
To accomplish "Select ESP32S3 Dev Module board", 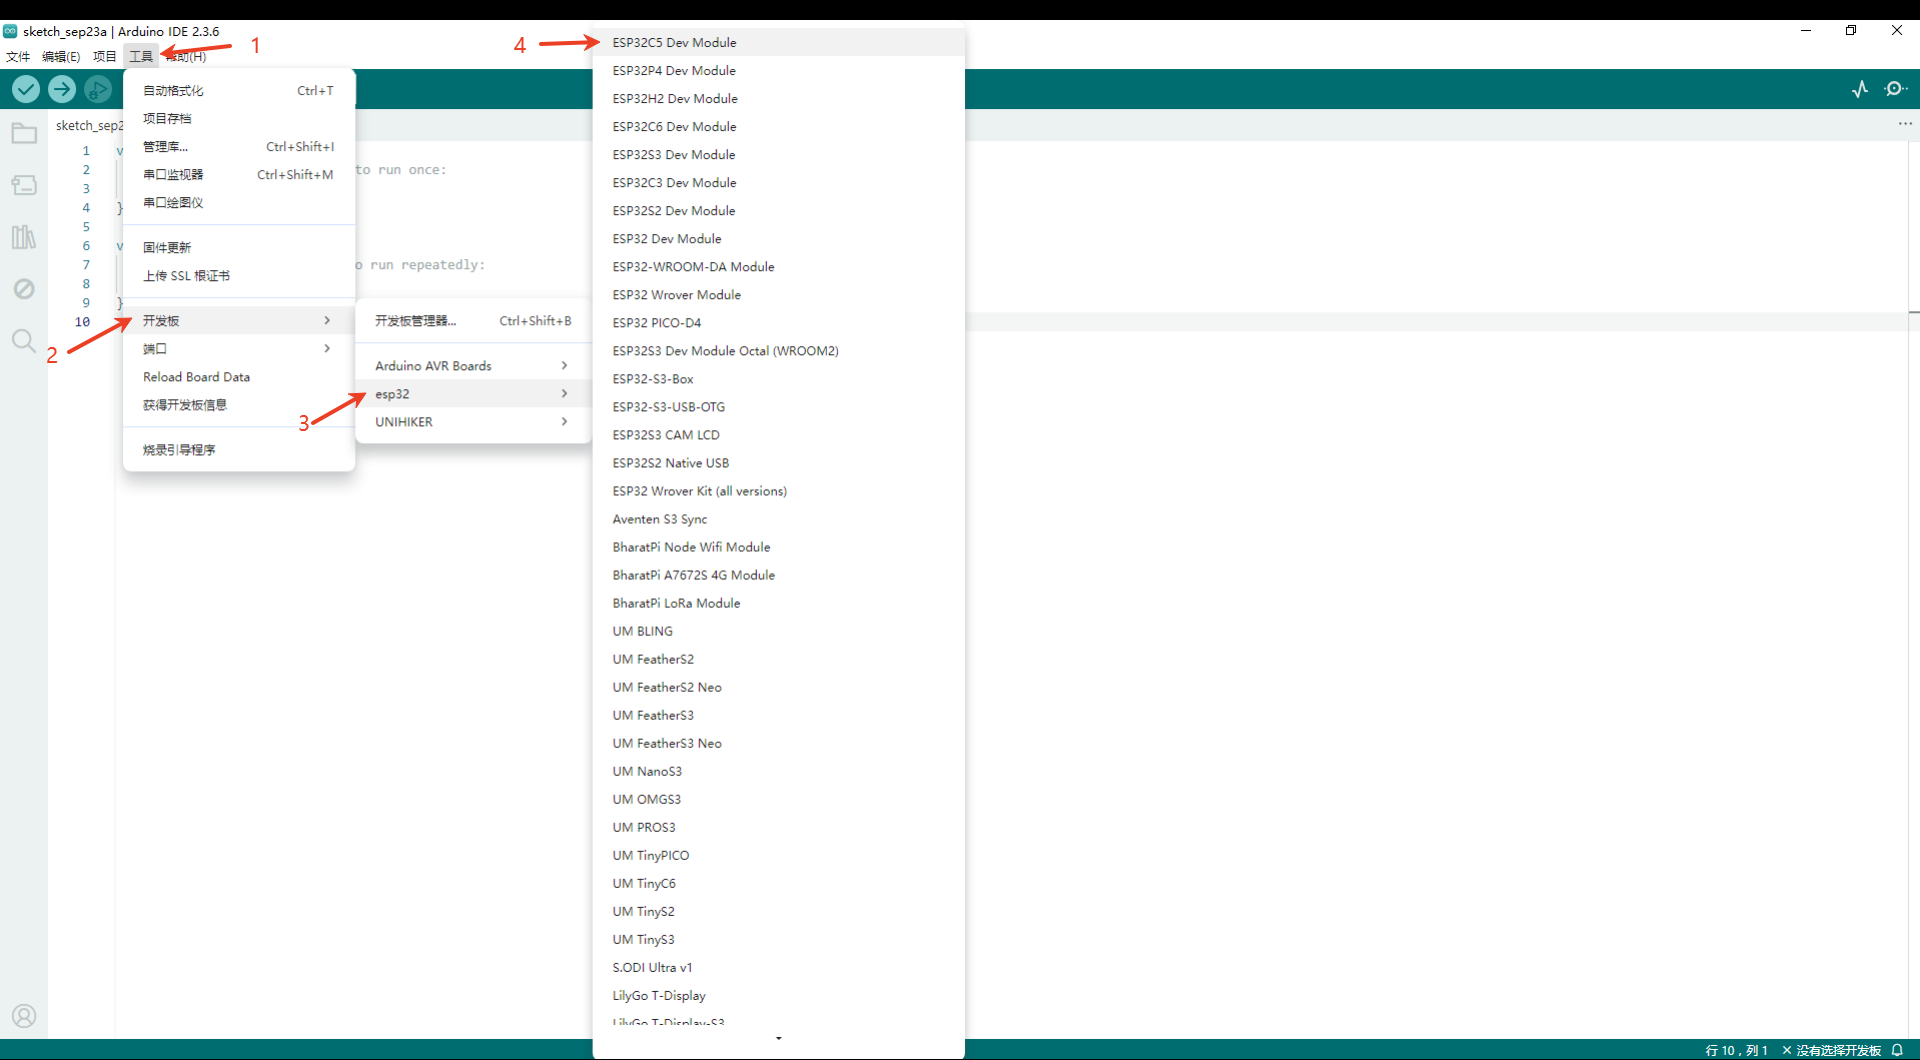I will click(x=779, y=154).
